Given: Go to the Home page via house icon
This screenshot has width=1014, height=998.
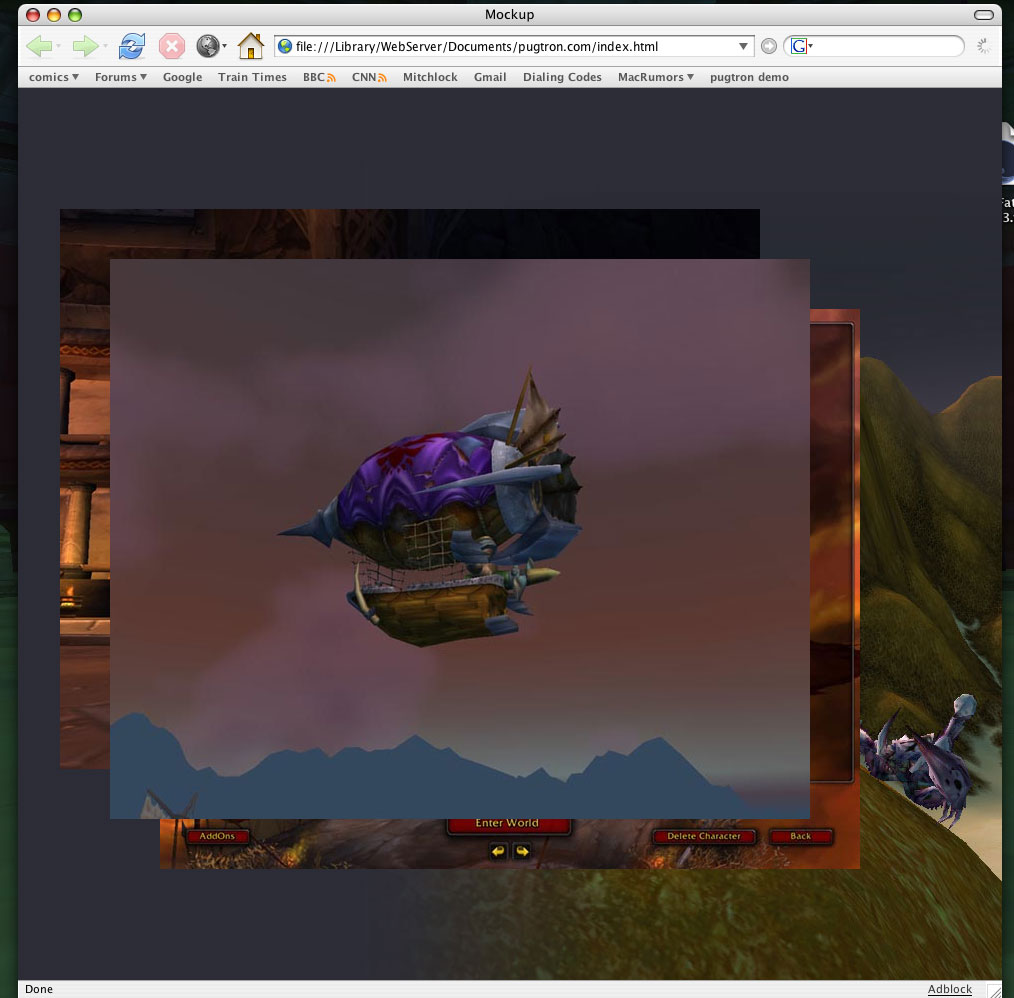Looking at the screenshot, I should pyautogui.click(x=250, y=46).
